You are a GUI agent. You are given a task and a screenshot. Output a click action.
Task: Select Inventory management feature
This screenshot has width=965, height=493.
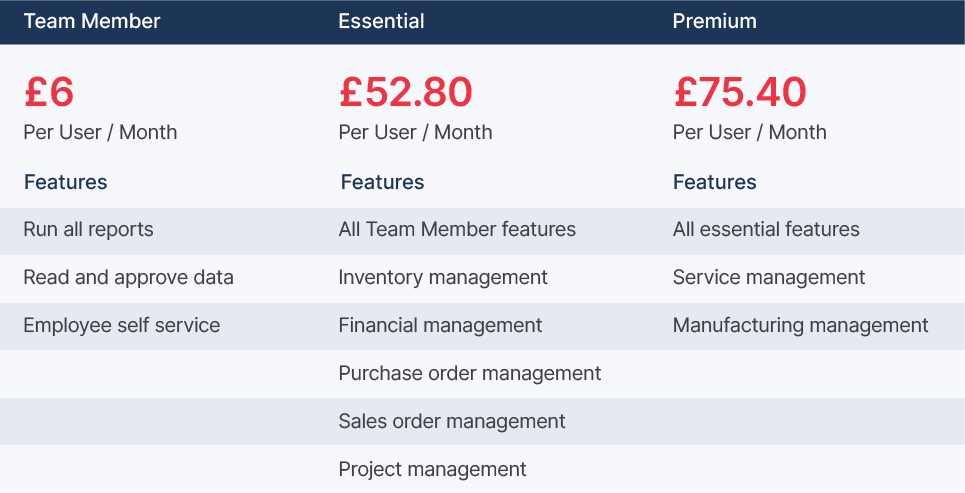pos(443,278)
